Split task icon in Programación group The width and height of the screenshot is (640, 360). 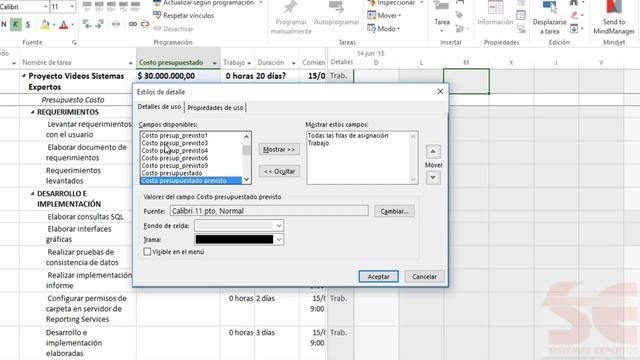click(x=116, y=24)
